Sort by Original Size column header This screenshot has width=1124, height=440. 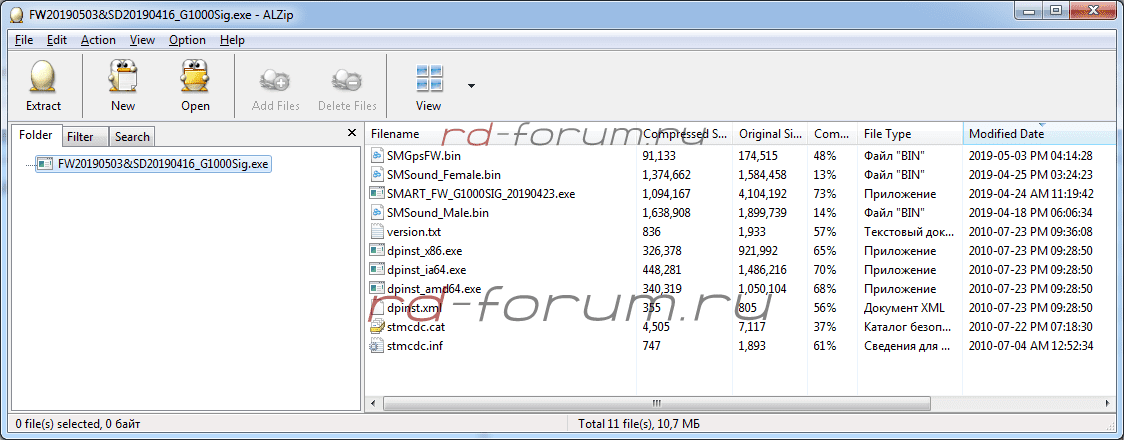click(771, 133)
